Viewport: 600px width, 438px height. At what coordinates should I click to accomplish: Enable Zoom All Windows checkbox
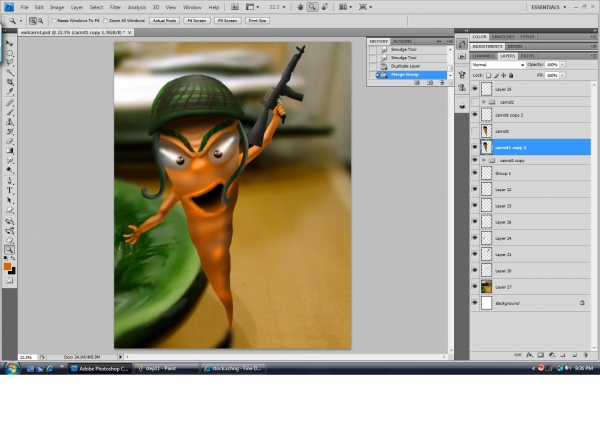[106, 21]
